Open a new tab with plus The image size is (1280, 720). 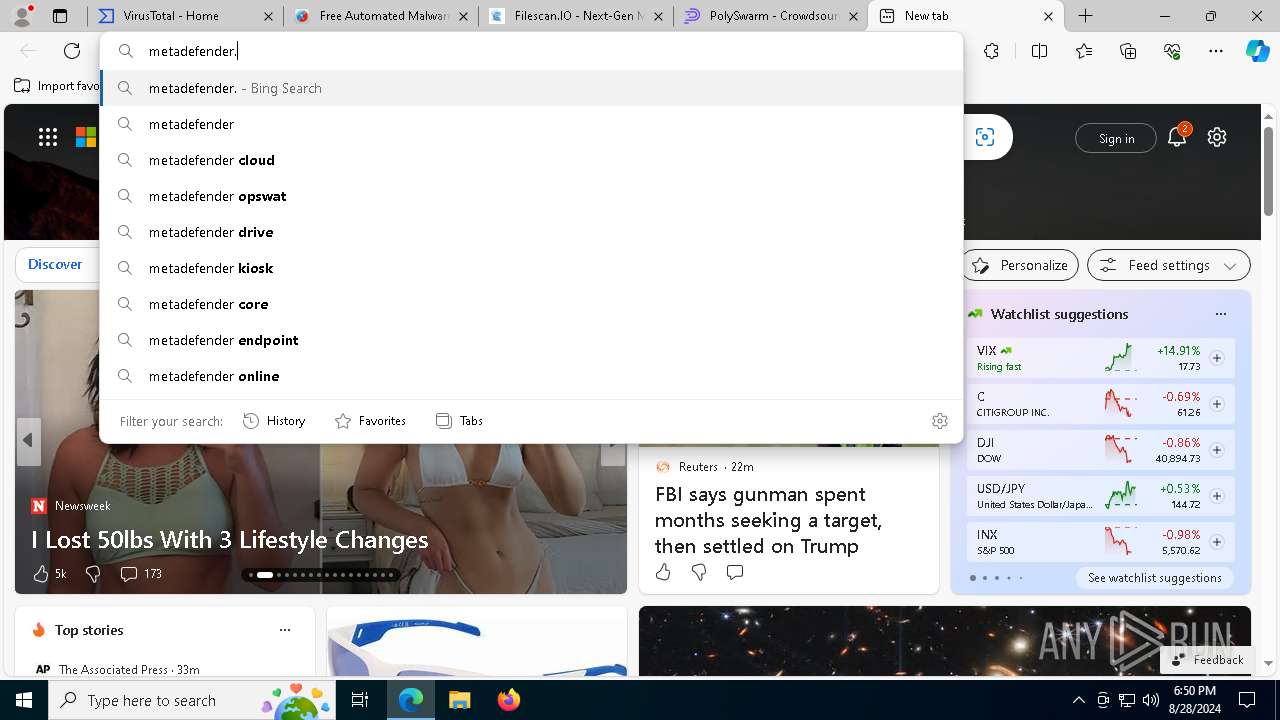1085,16
